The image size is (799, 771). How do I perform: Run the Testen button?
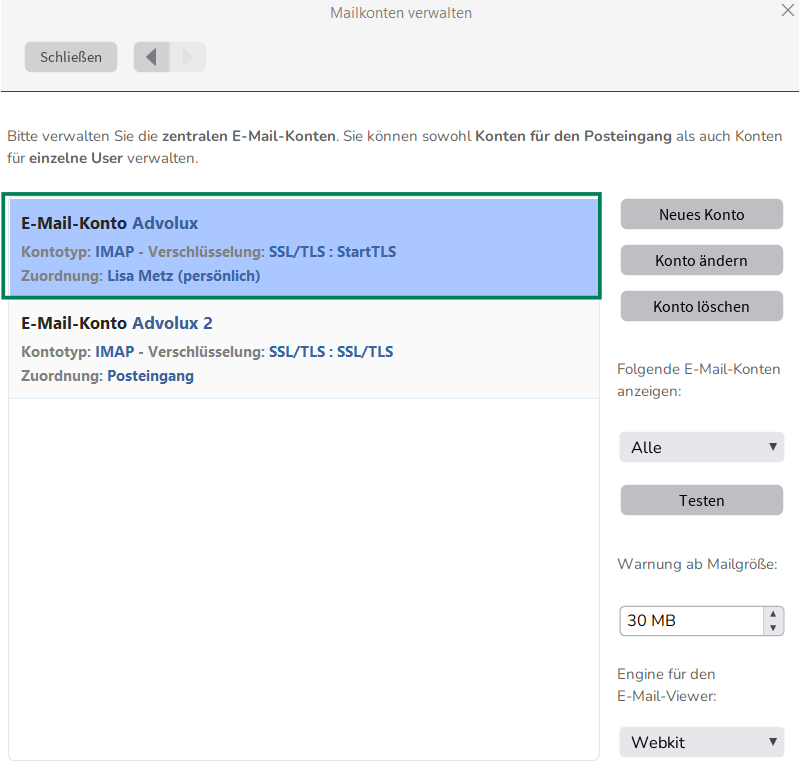pos(701,500)
